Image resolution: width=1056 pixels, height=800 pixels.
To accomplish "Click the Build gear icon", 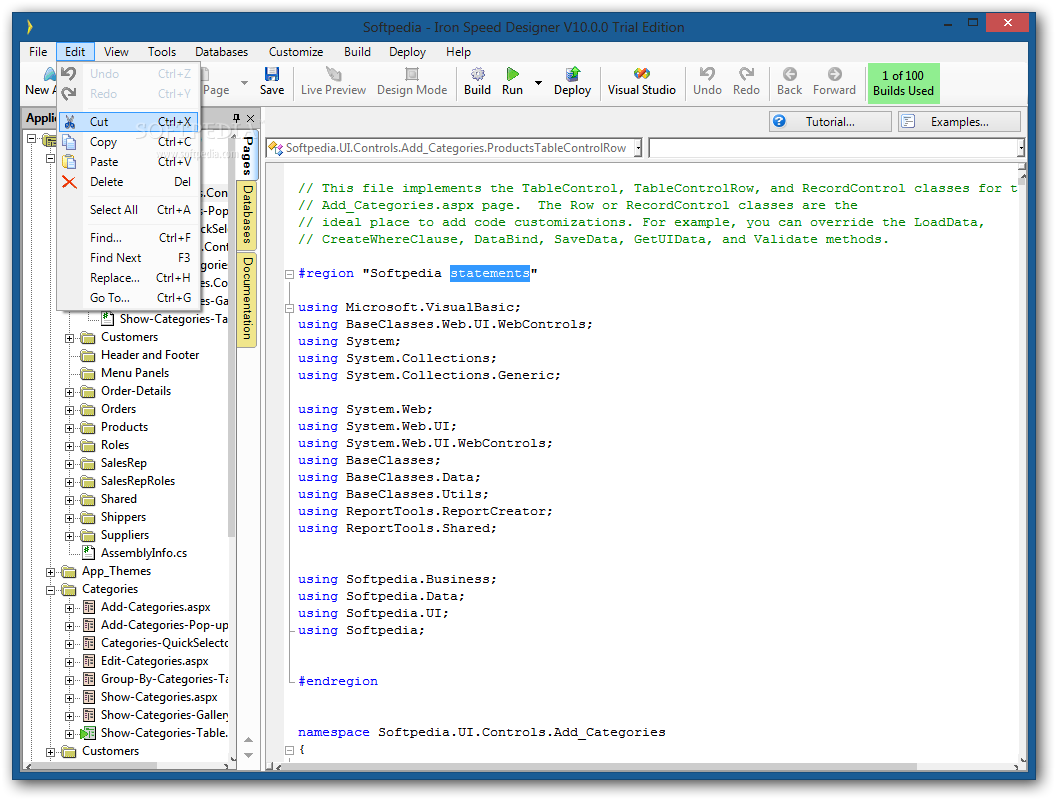I will [x=477, y=74].
